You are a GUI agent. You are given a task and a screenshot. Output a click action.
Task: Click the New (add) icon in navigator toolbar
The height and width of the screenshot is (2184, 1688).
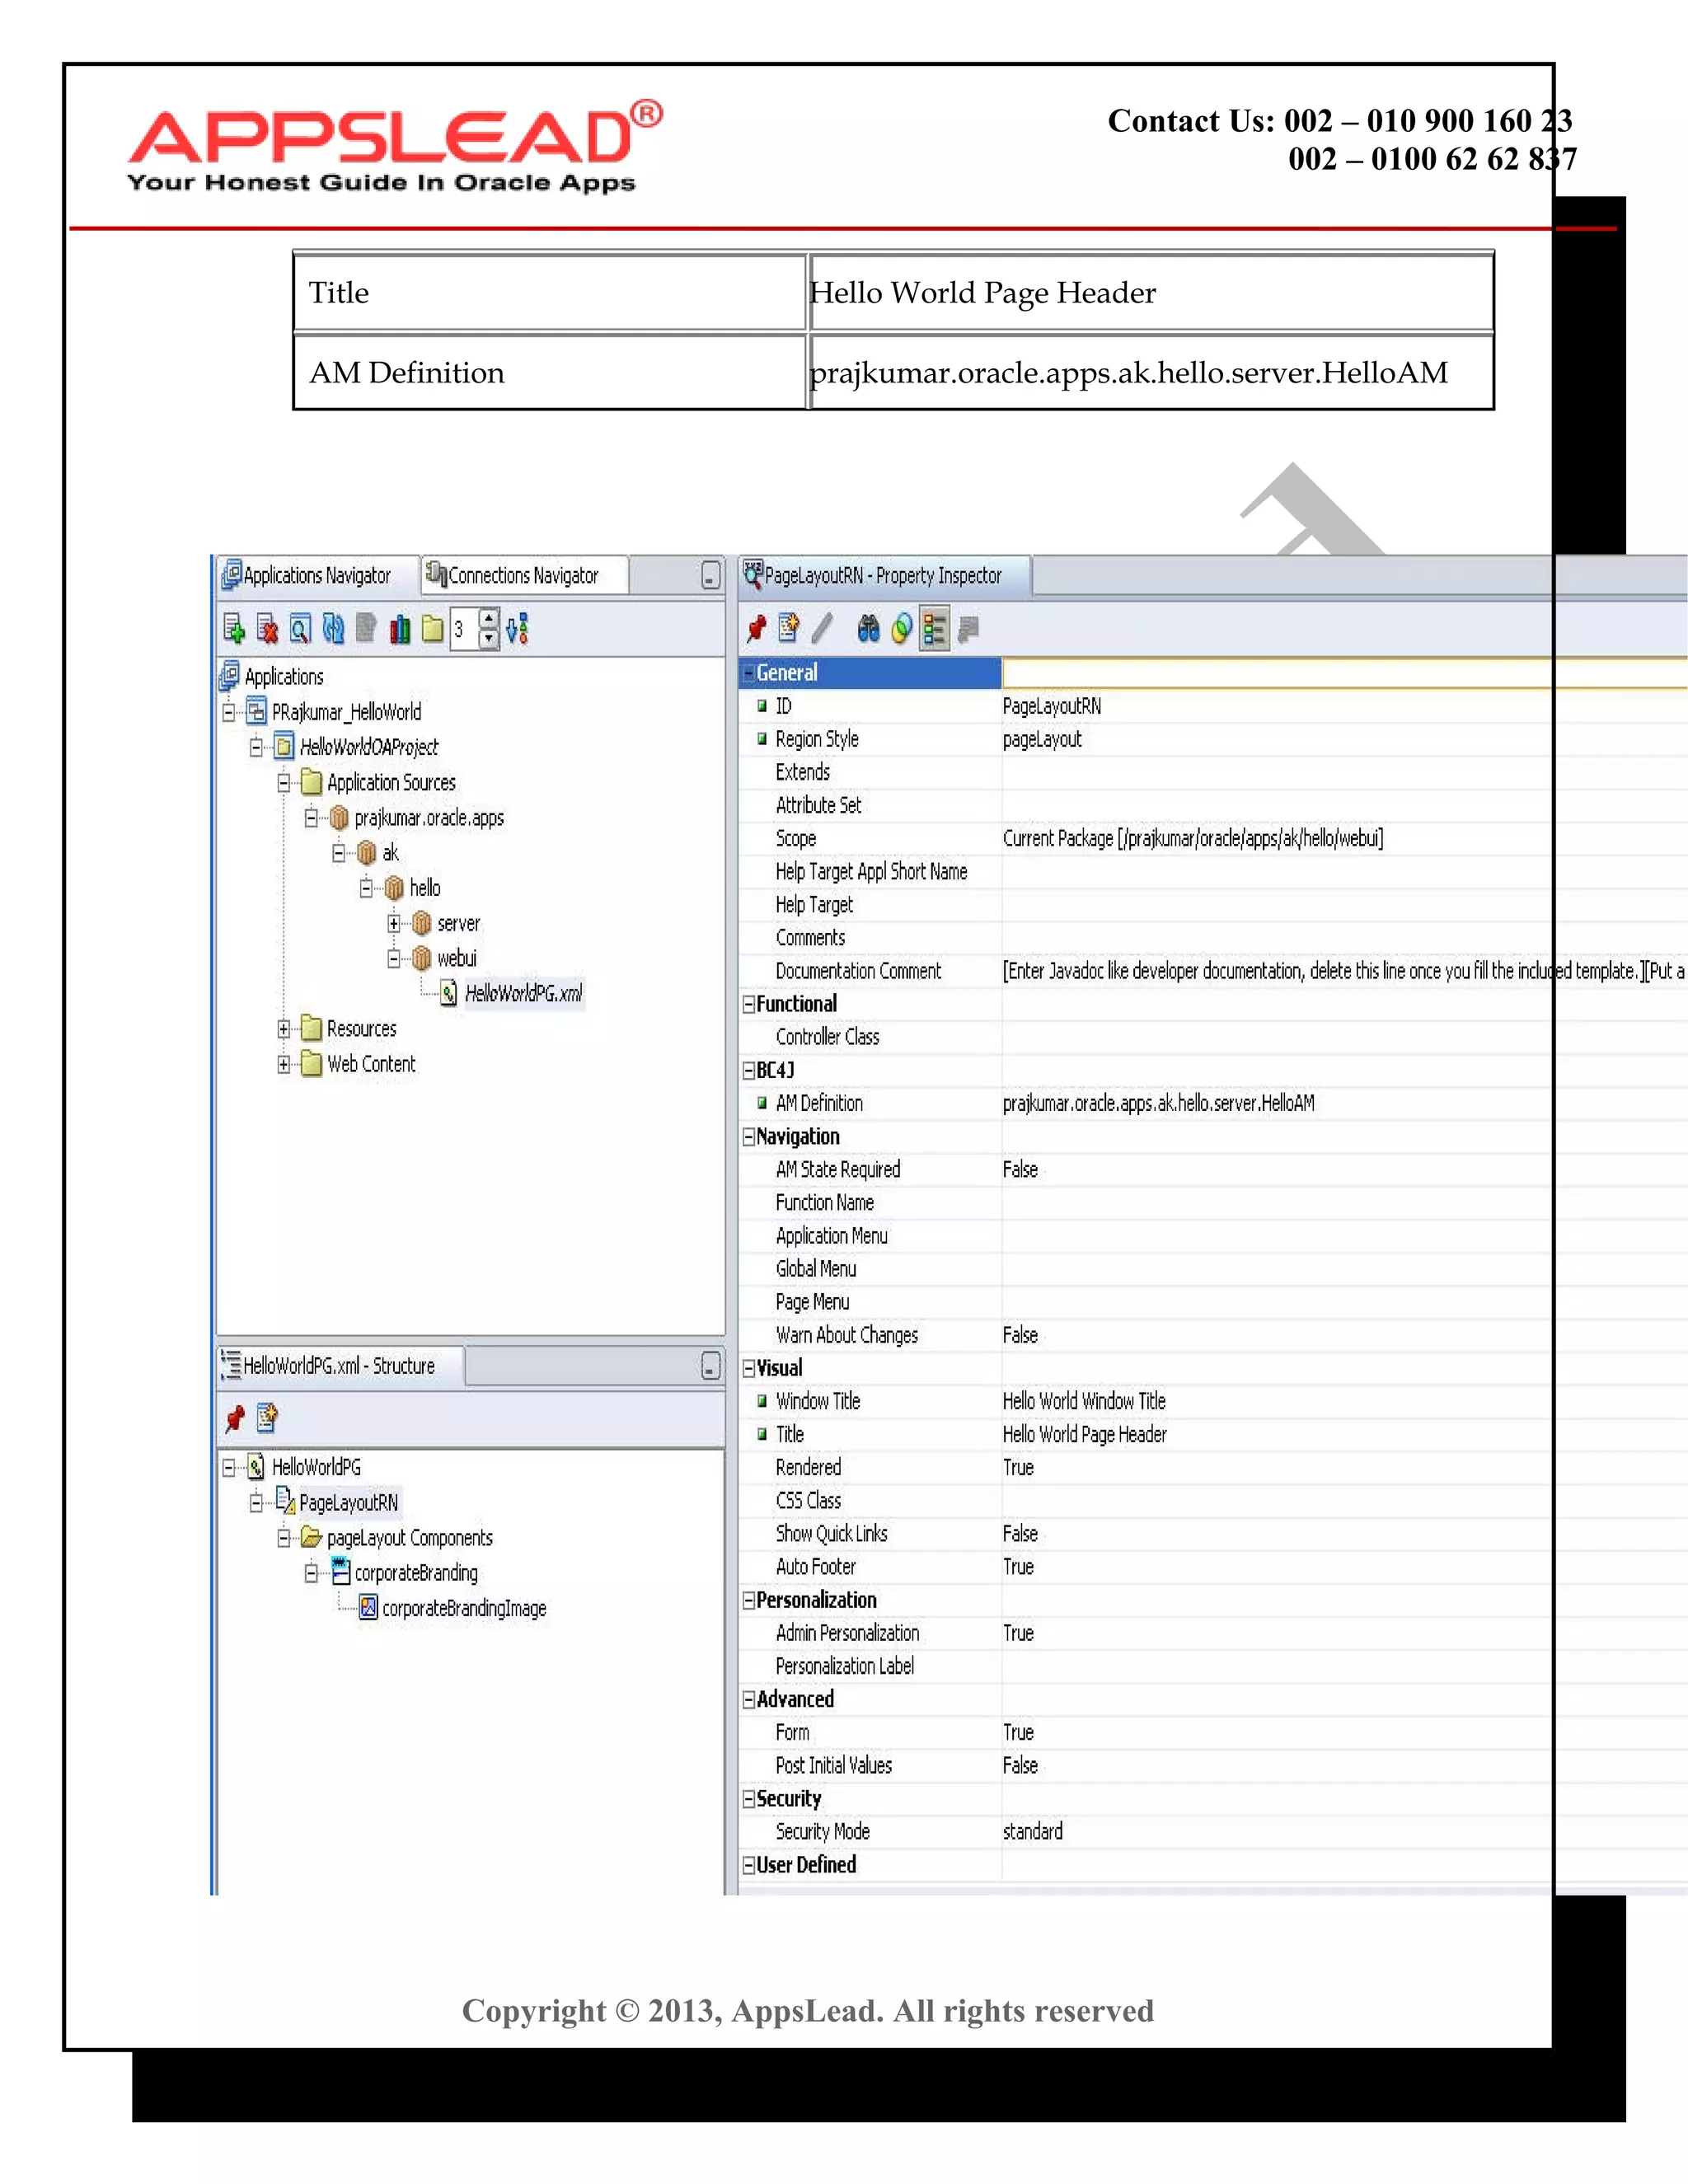tap(234, 629)
